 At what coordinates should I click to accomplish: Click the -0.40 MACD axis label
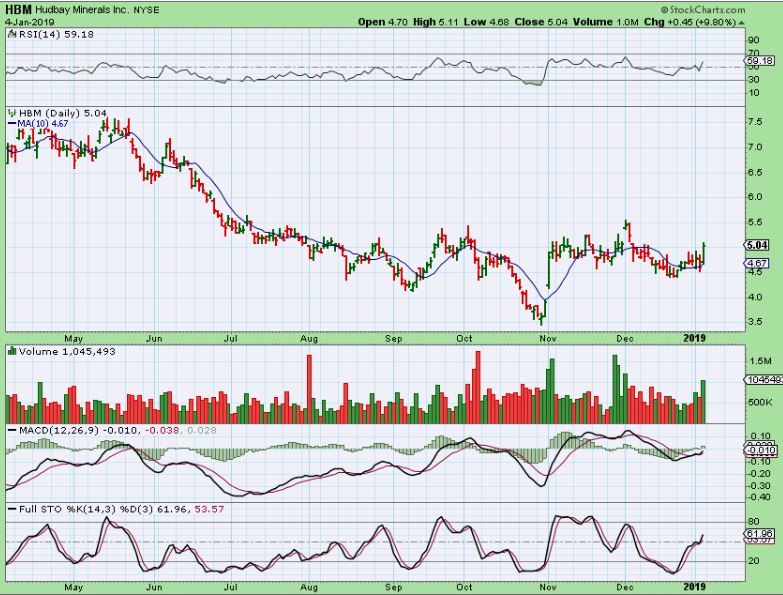pyautogui.click(x=761, y=497)
